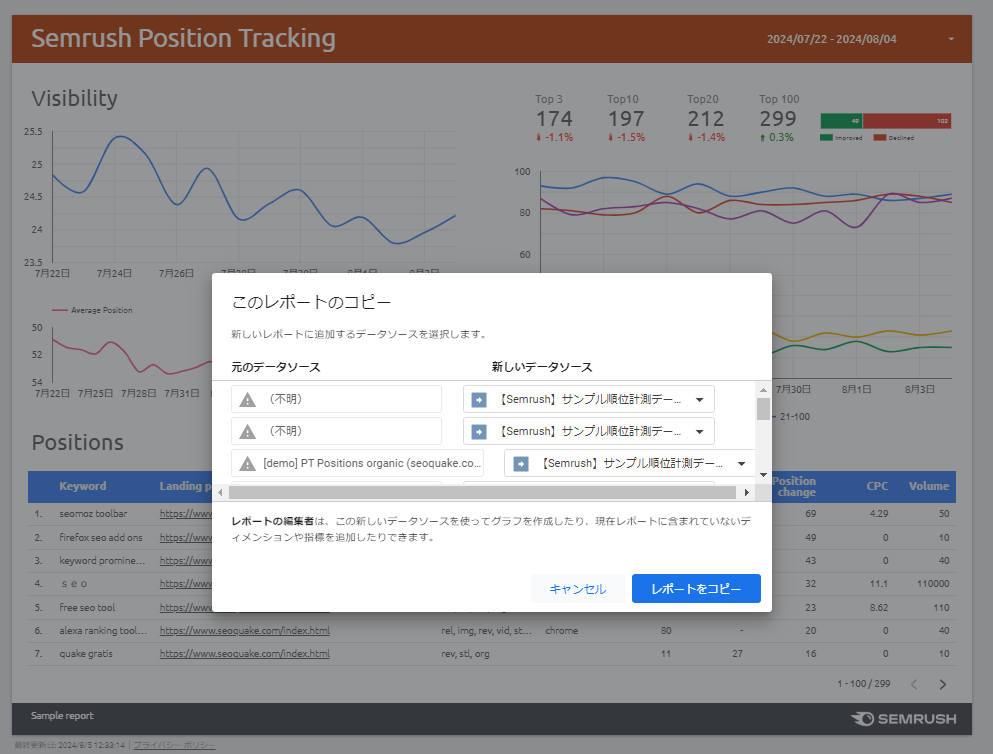Click the Declined legend swatch

879,137
